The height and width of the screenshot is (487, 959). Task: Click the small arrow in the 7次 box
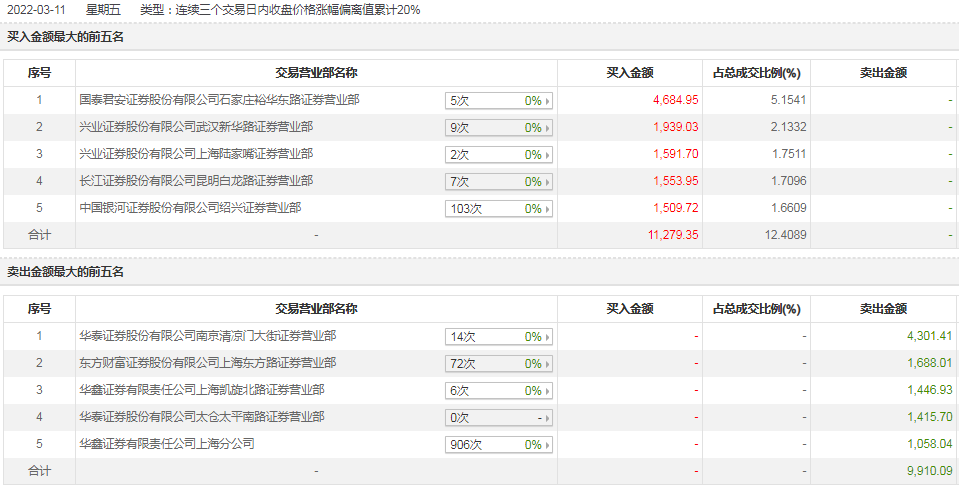(547, 182)
